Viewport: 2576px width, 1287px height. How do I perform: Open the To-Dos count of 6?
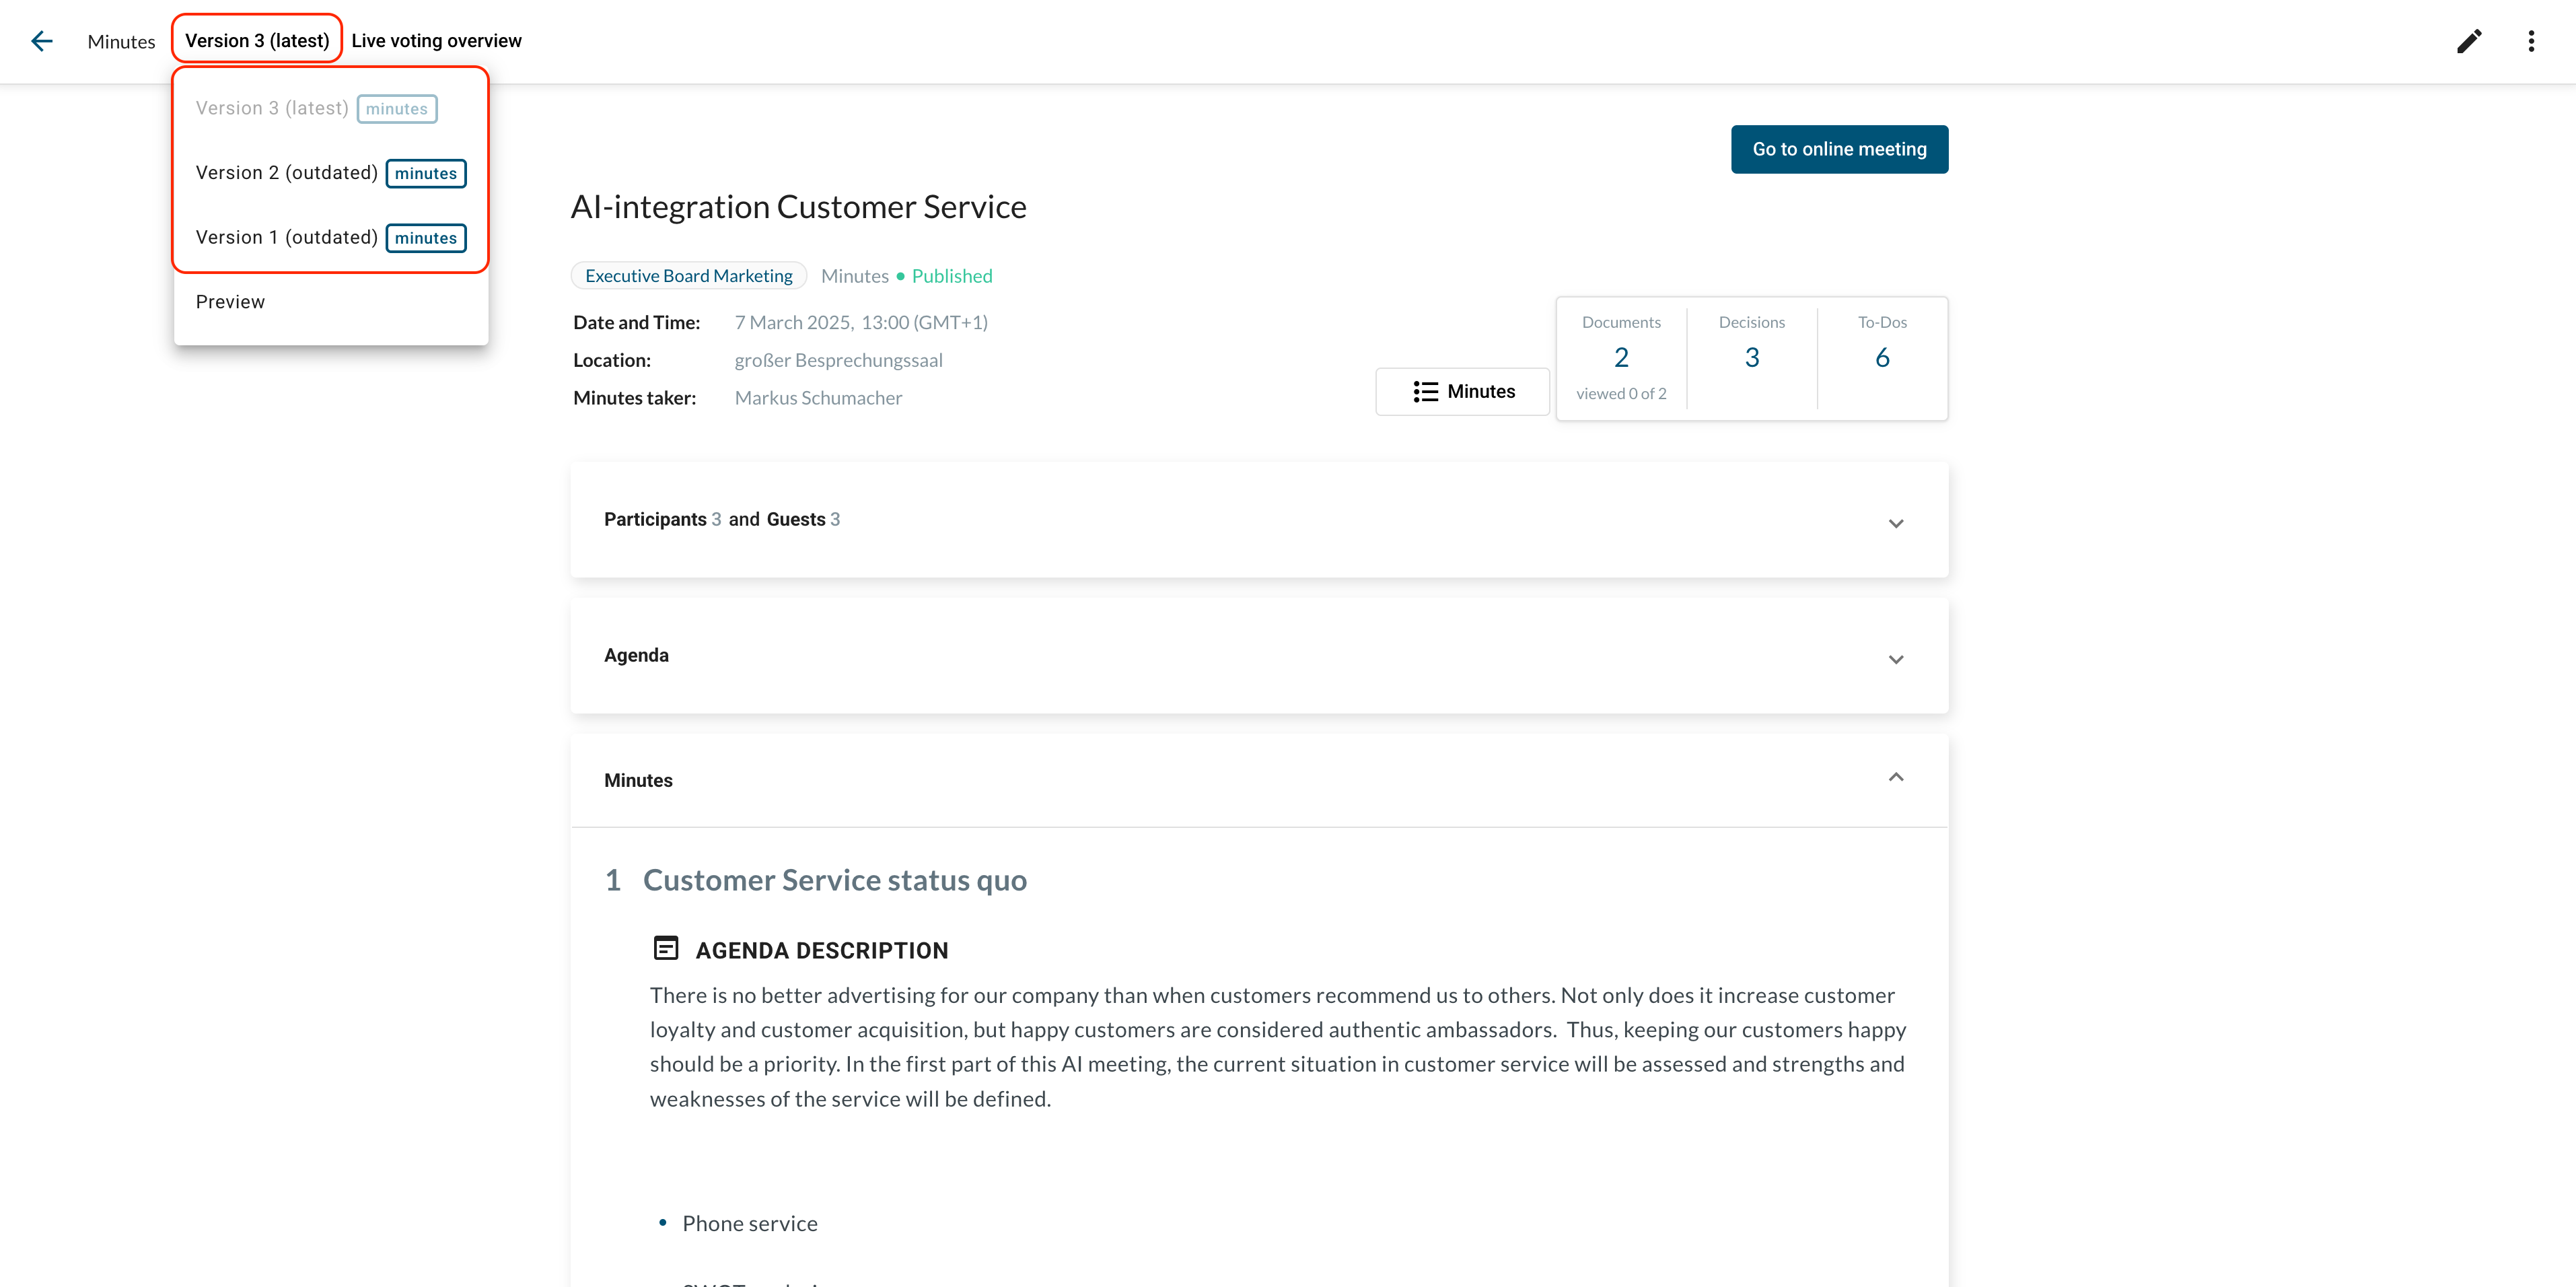coord(1881,357)
